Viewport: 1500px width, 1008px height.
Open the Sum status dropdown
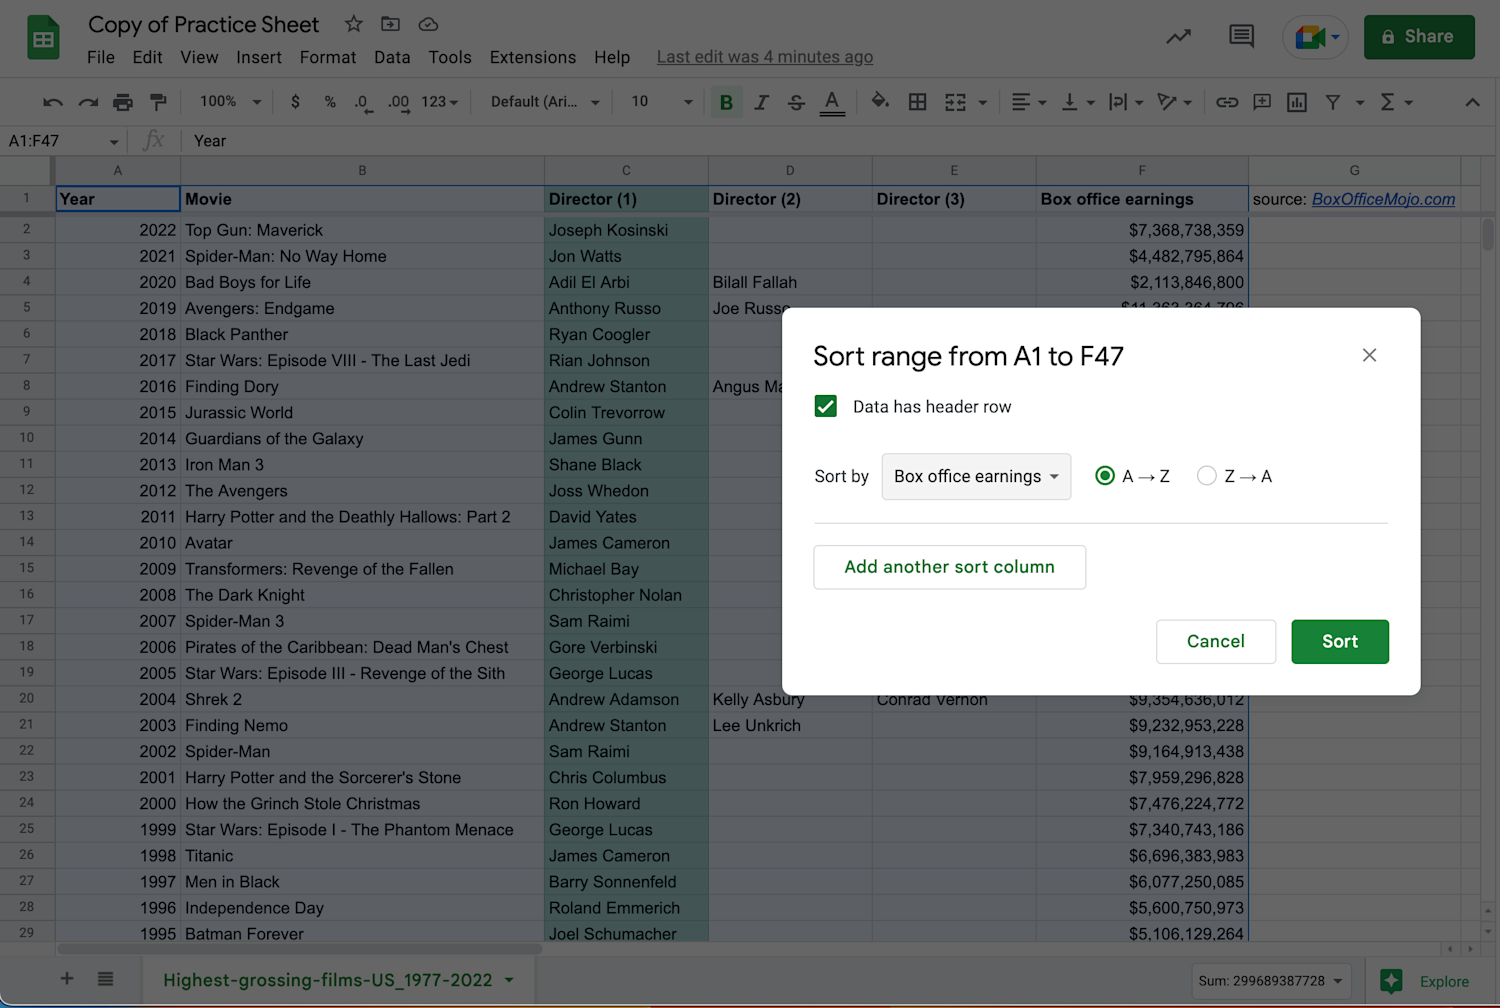(x=1271, y=981)
